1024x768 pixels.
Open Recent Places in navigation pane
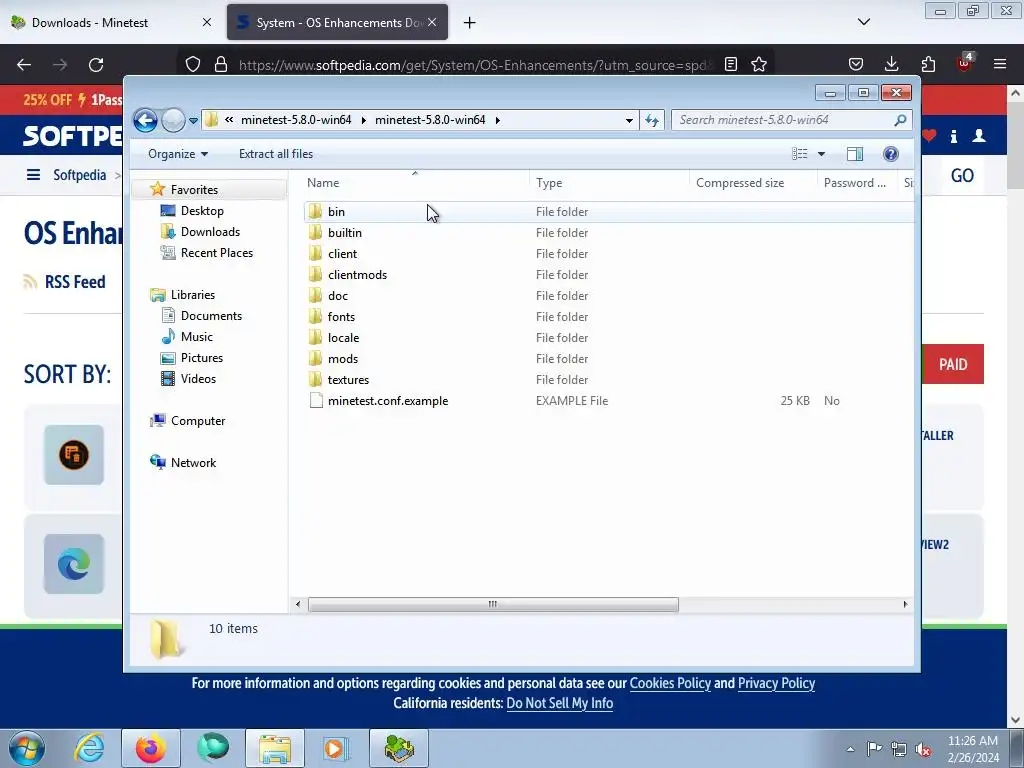216,253
